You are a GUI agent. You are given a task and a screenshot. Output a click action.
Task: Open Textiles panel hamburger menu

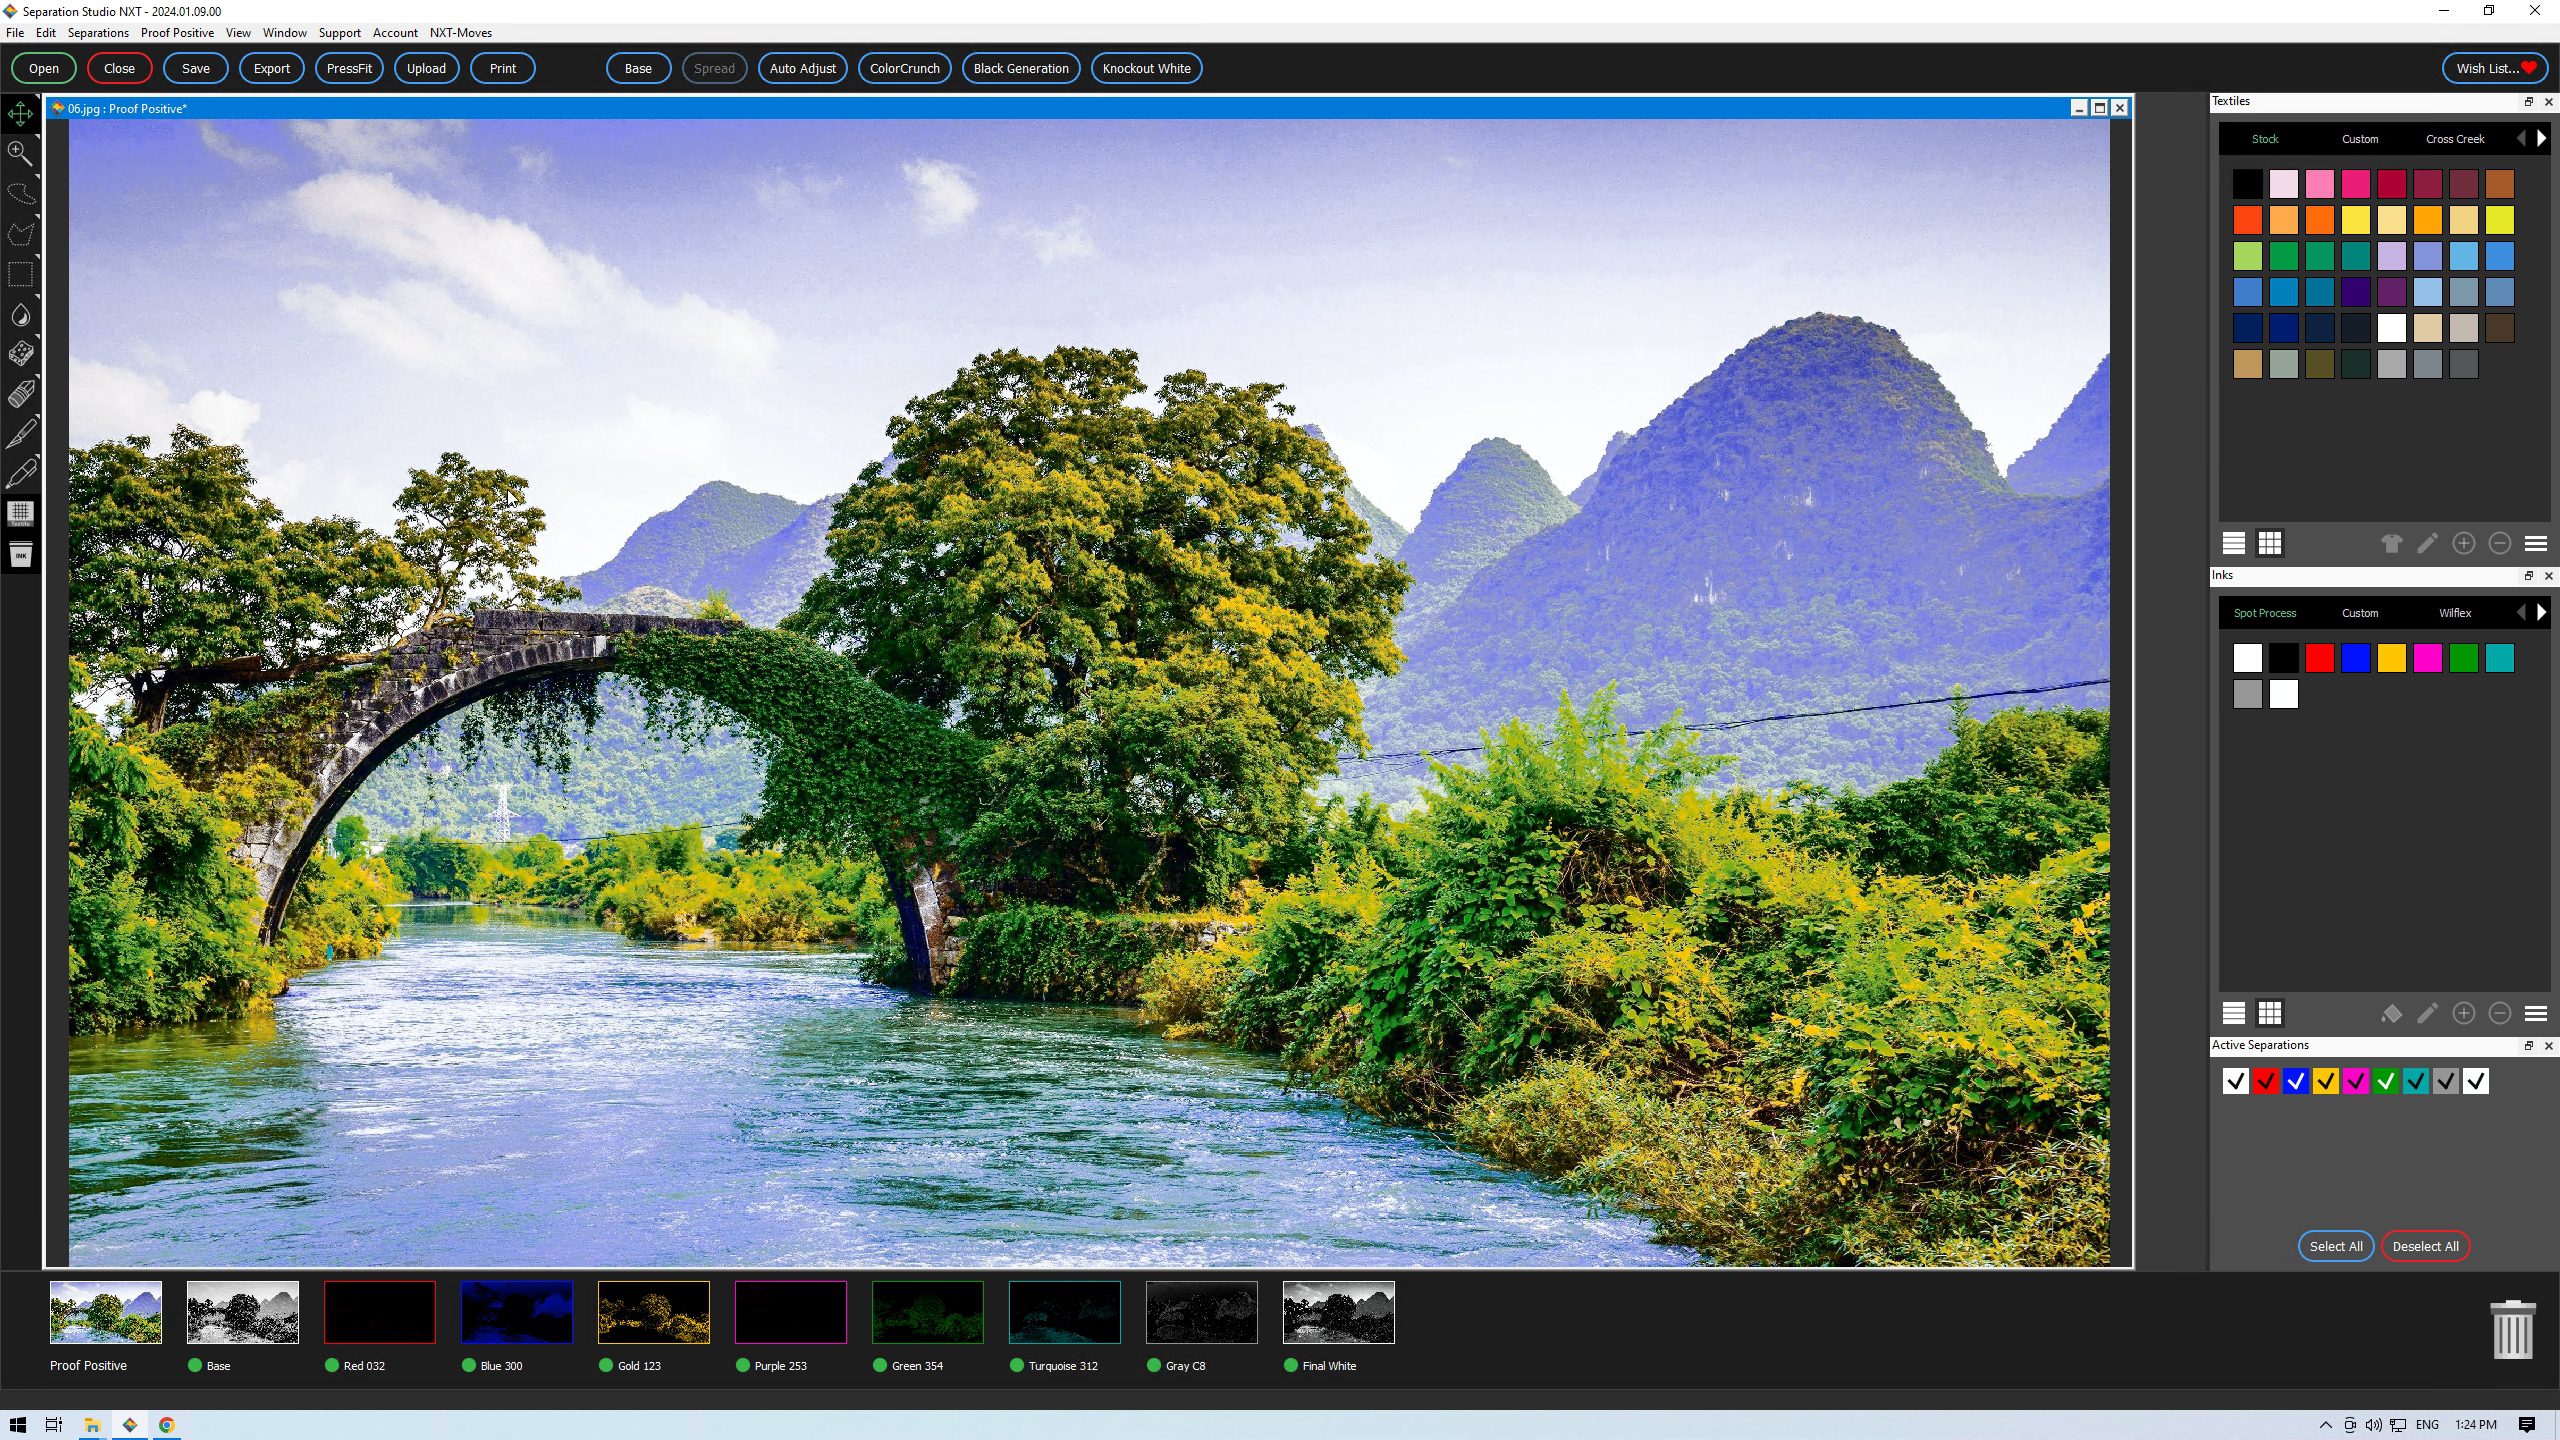[2535, 543]
